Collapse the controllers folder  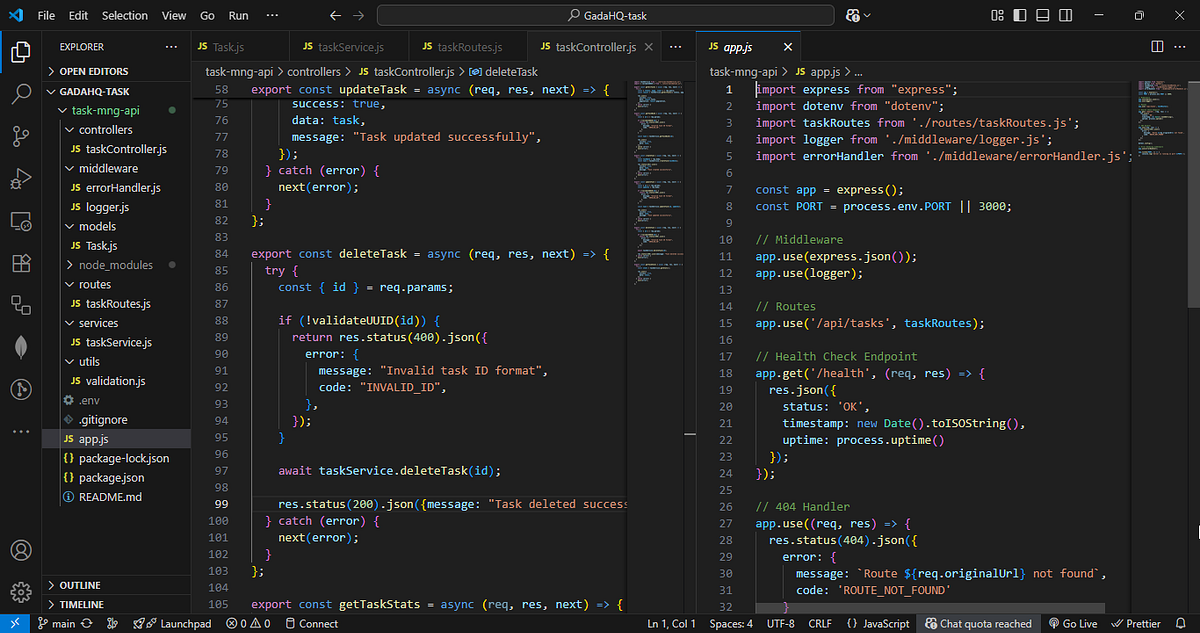coord(104,130)
